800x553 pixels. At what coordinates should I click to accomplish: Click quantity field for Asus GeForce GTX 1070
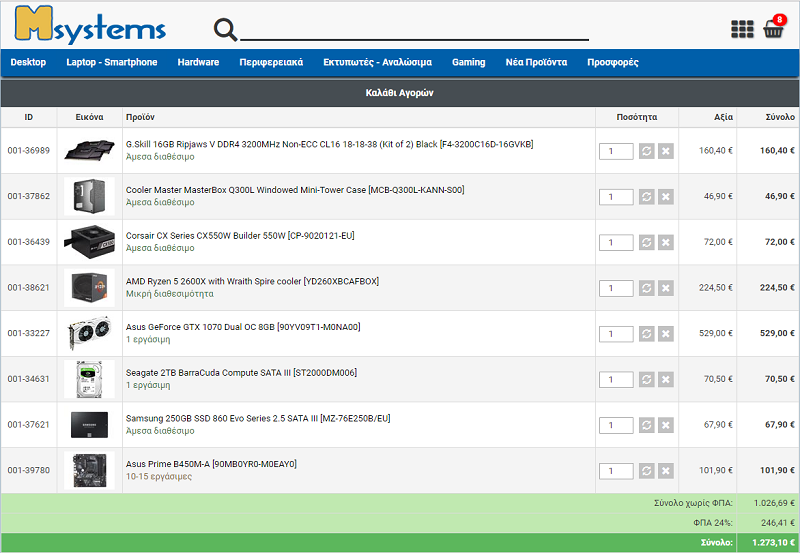616,334
